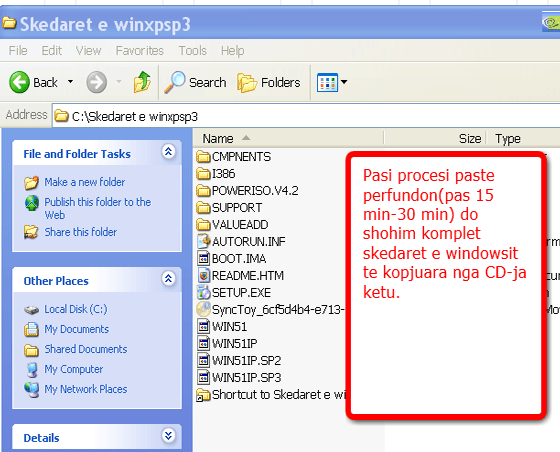Open the Help menu
The image size is (560, 452).
pyautogui.click(x=232, y=50)
